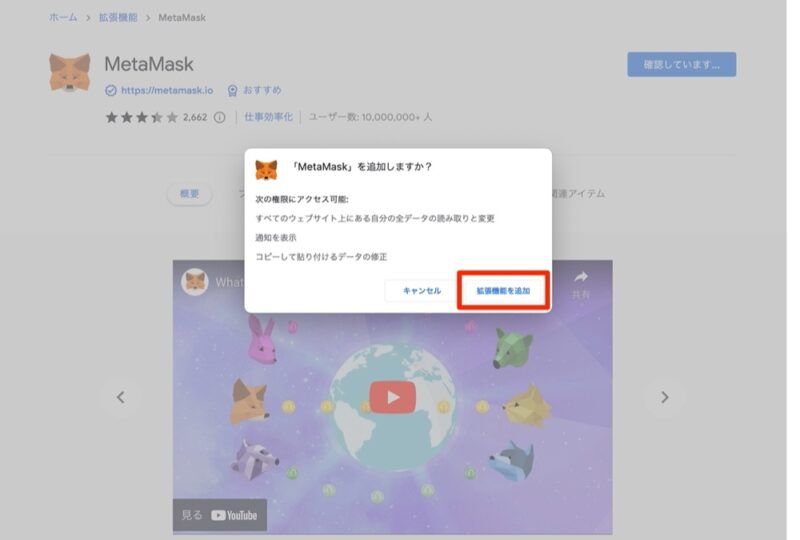Click the MetaMask fox icon in dialog
Image resolution: width=800 pixels, height=540 pixels.
[266, 170]
